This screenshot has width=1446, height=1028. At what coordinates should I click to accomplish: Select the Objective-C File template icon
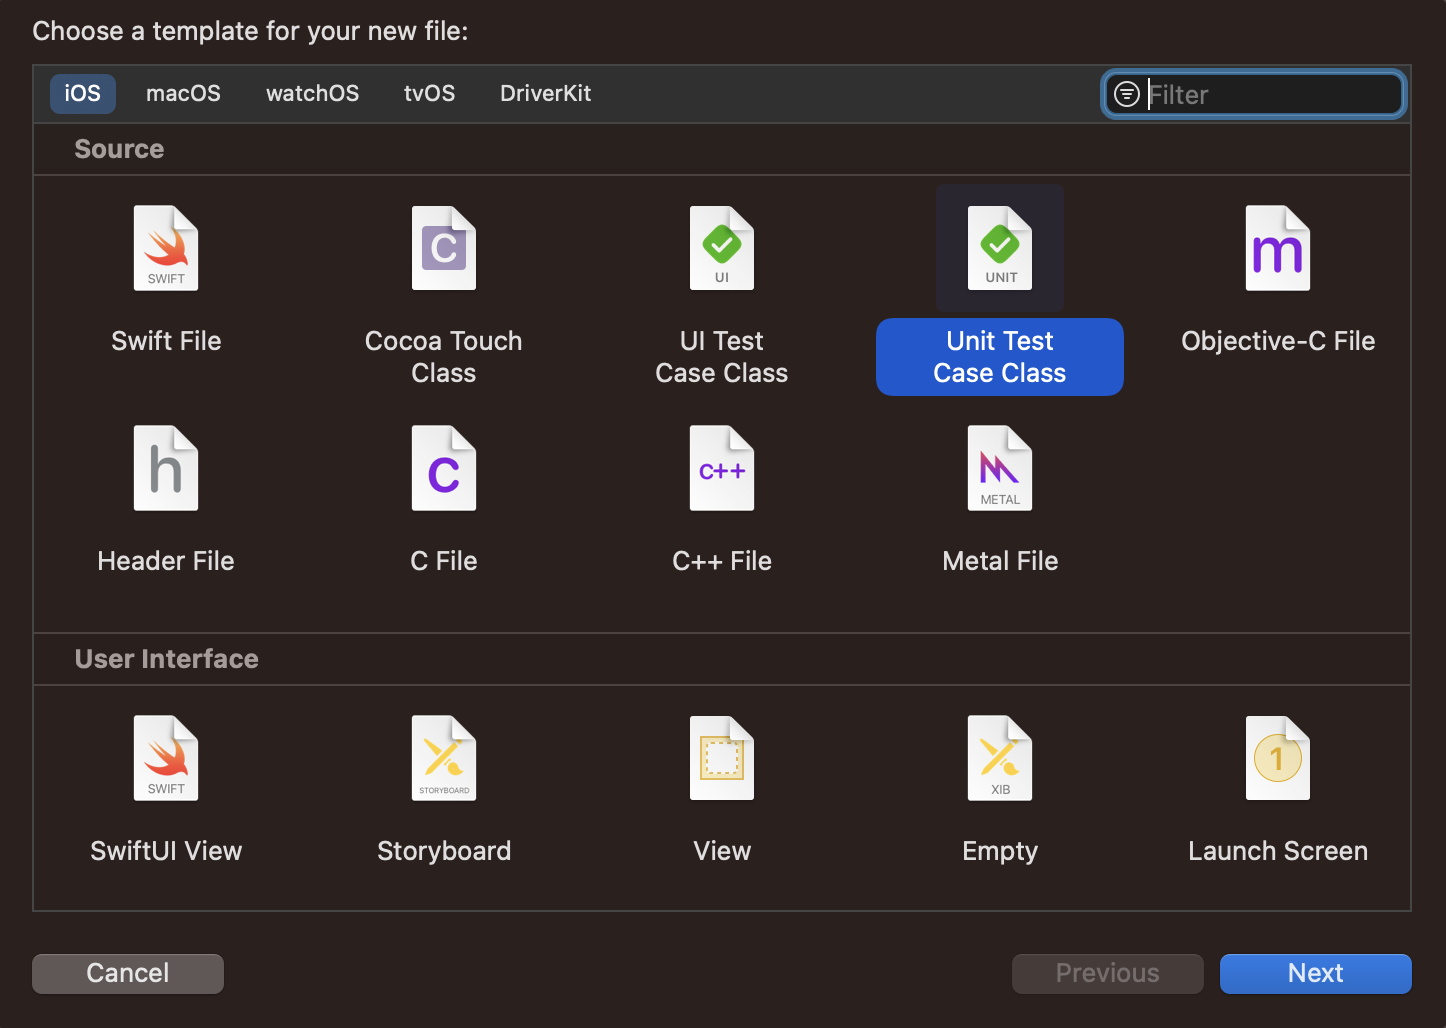click(x=1277, y=248)
